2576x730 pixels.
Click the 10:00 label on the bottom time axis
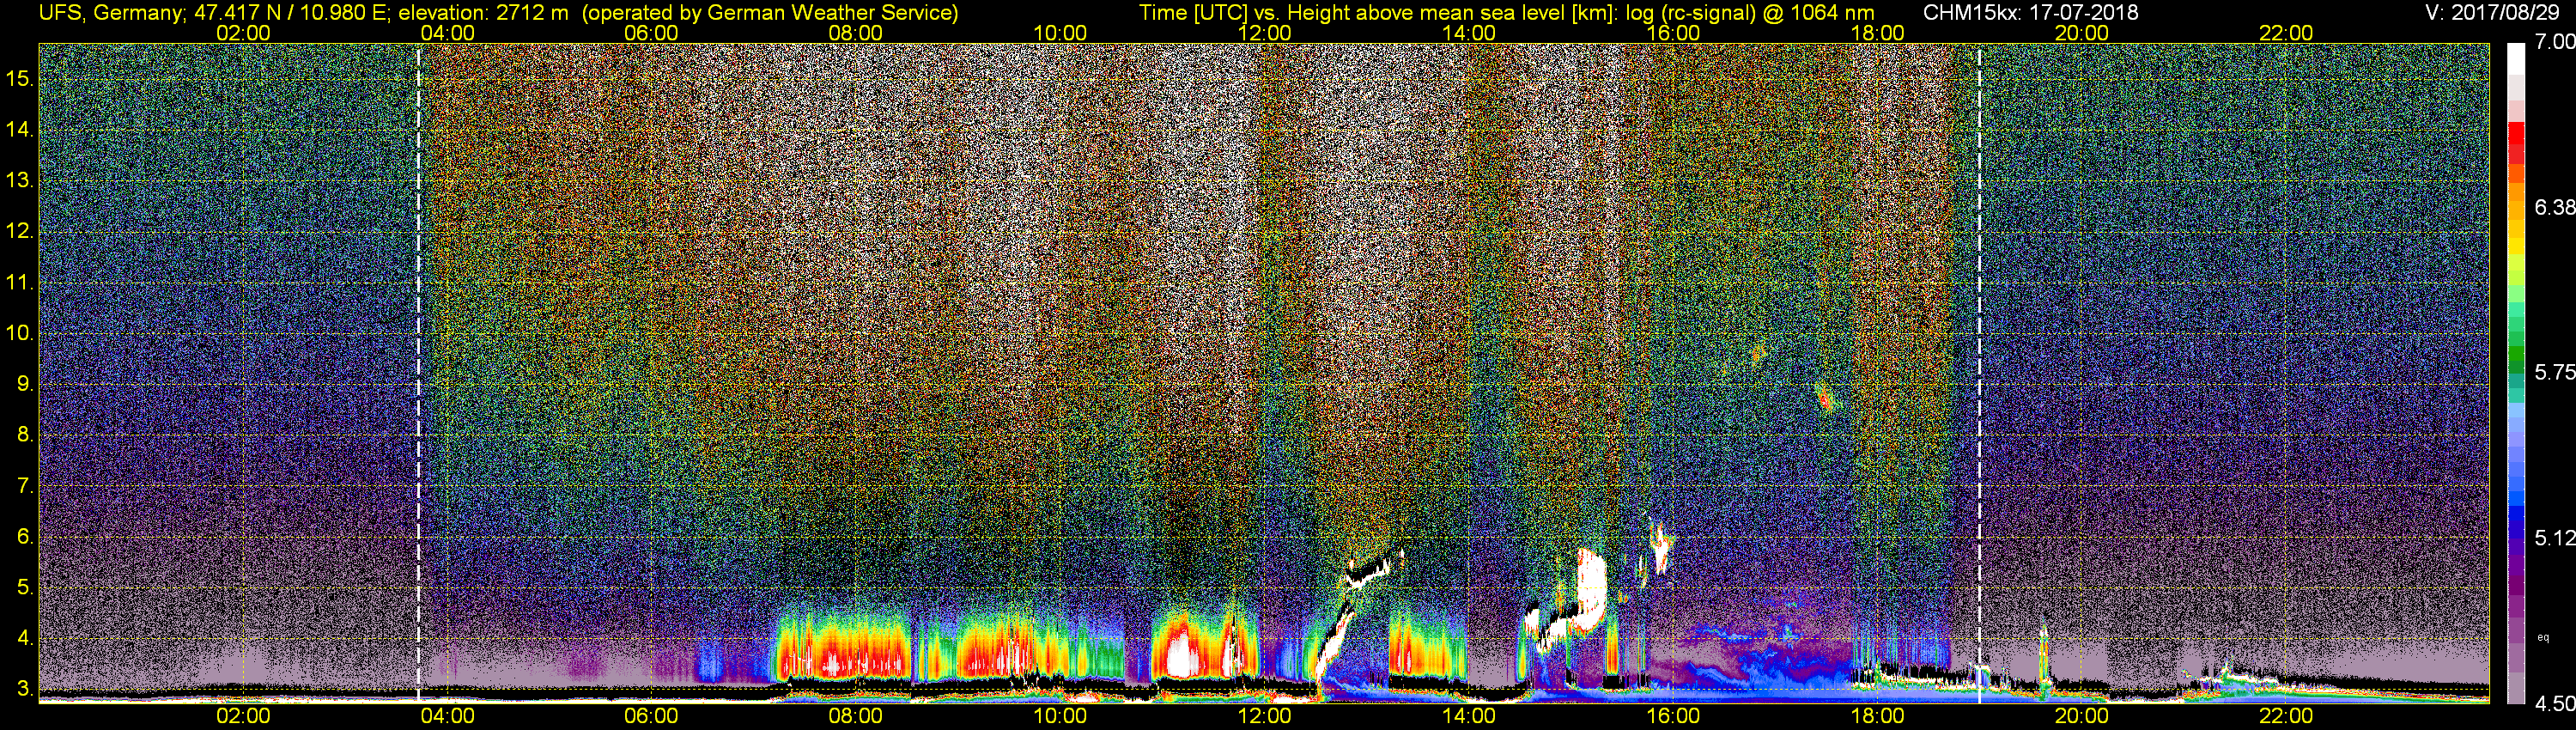tap(1060, 716)
